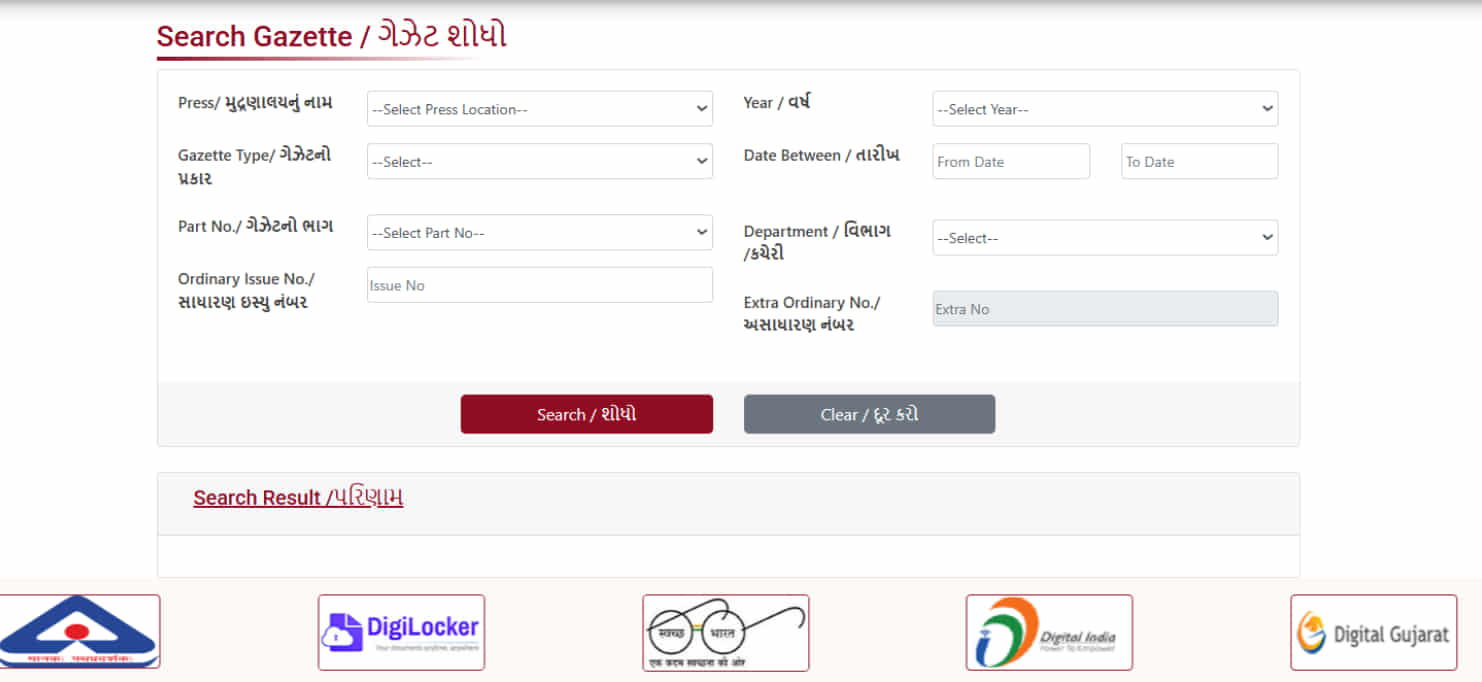Screen dimensions: 1482x682
Task: Click the Gazette Type label
Action: tap(255, 167)
